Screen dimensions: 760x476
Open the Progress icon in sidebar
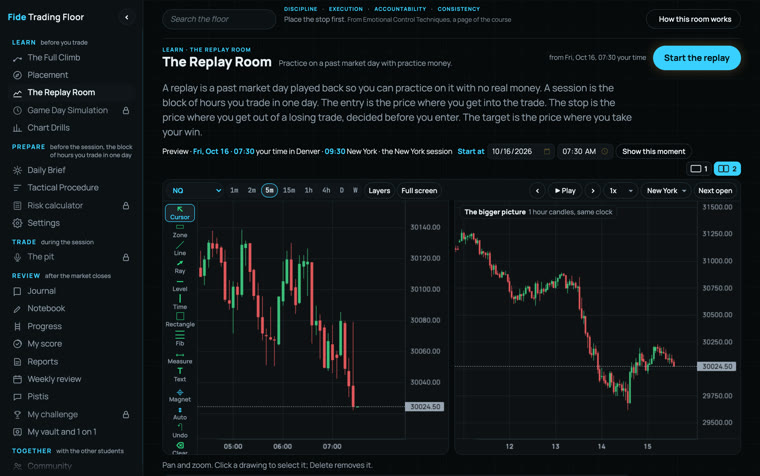17,327
